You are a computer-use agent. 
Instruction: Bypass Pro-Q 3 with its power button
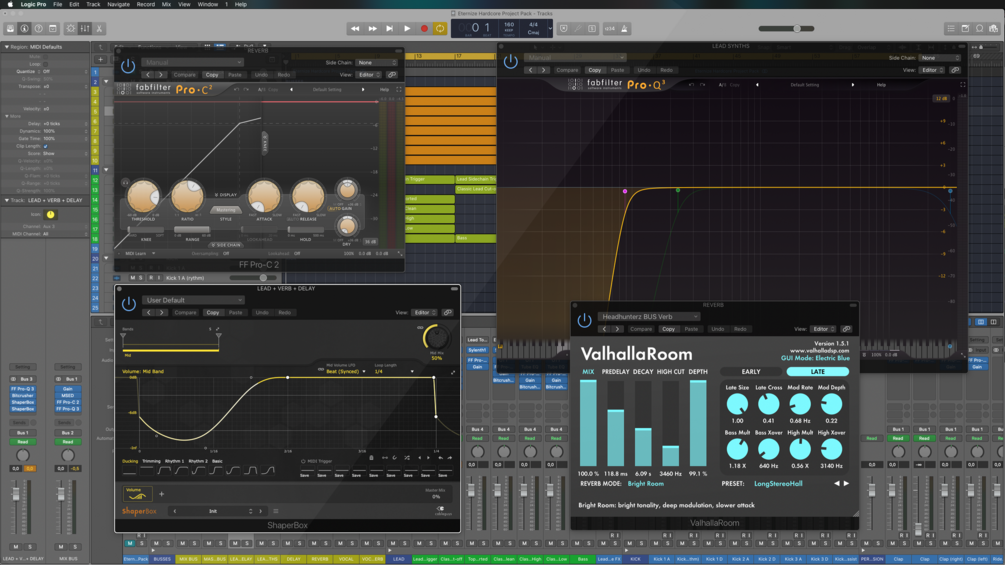[x=510, y=61]
